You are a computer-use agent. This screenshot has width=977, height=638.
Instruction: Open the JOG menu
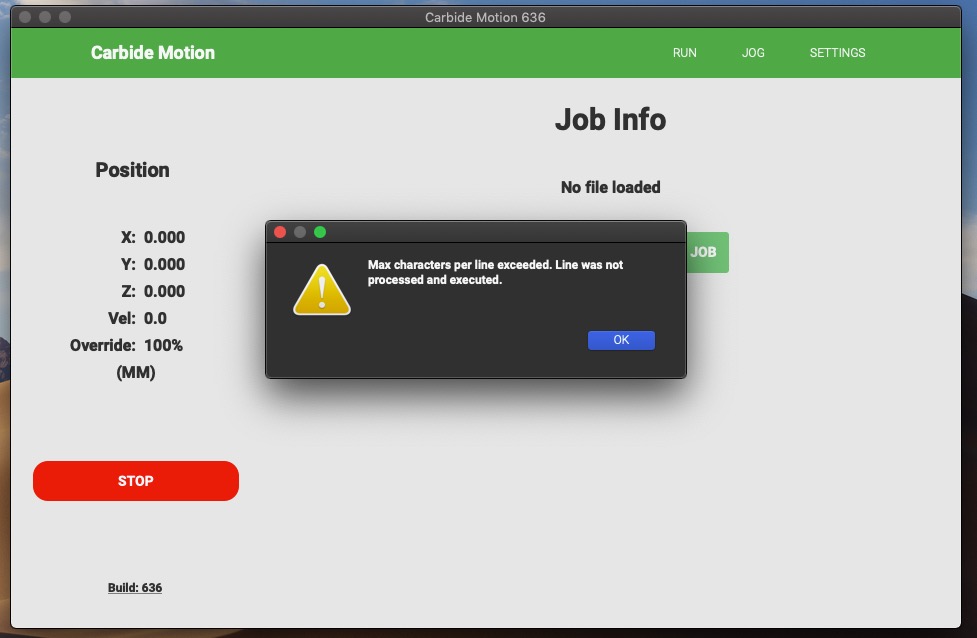coord(753,53)
